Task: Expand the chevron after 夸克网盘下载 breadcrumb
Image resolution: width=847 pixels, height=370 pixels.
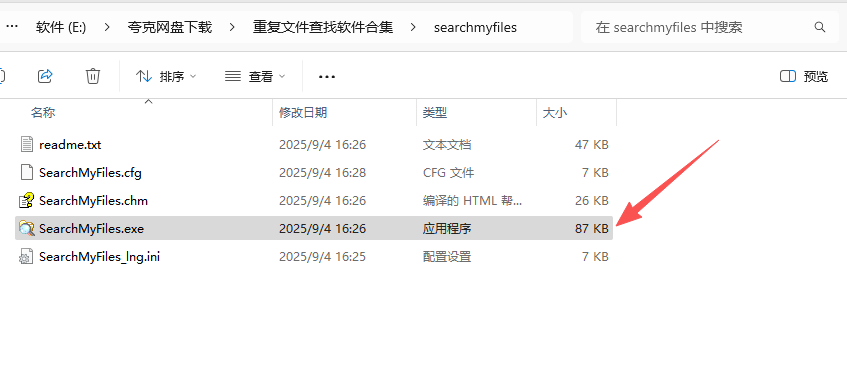Action: [232, 27]
